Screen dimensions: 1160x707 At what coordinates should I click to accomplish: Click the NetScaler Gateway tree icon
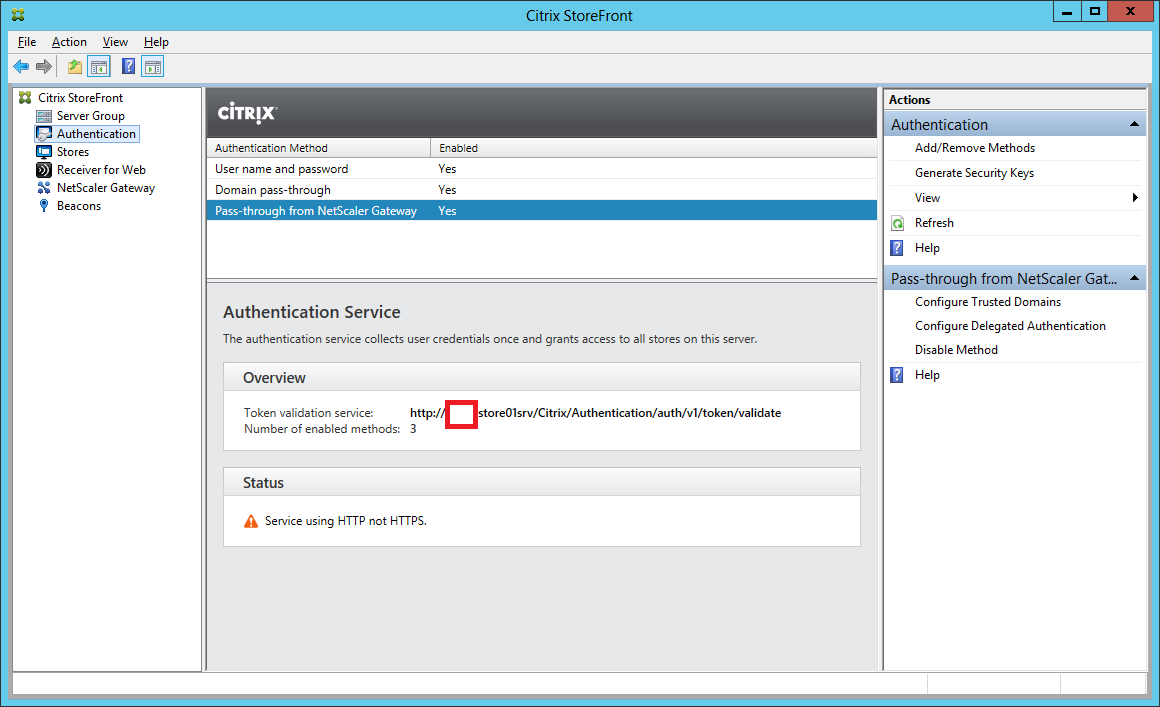pyautogui.click(x=44, y=188)
